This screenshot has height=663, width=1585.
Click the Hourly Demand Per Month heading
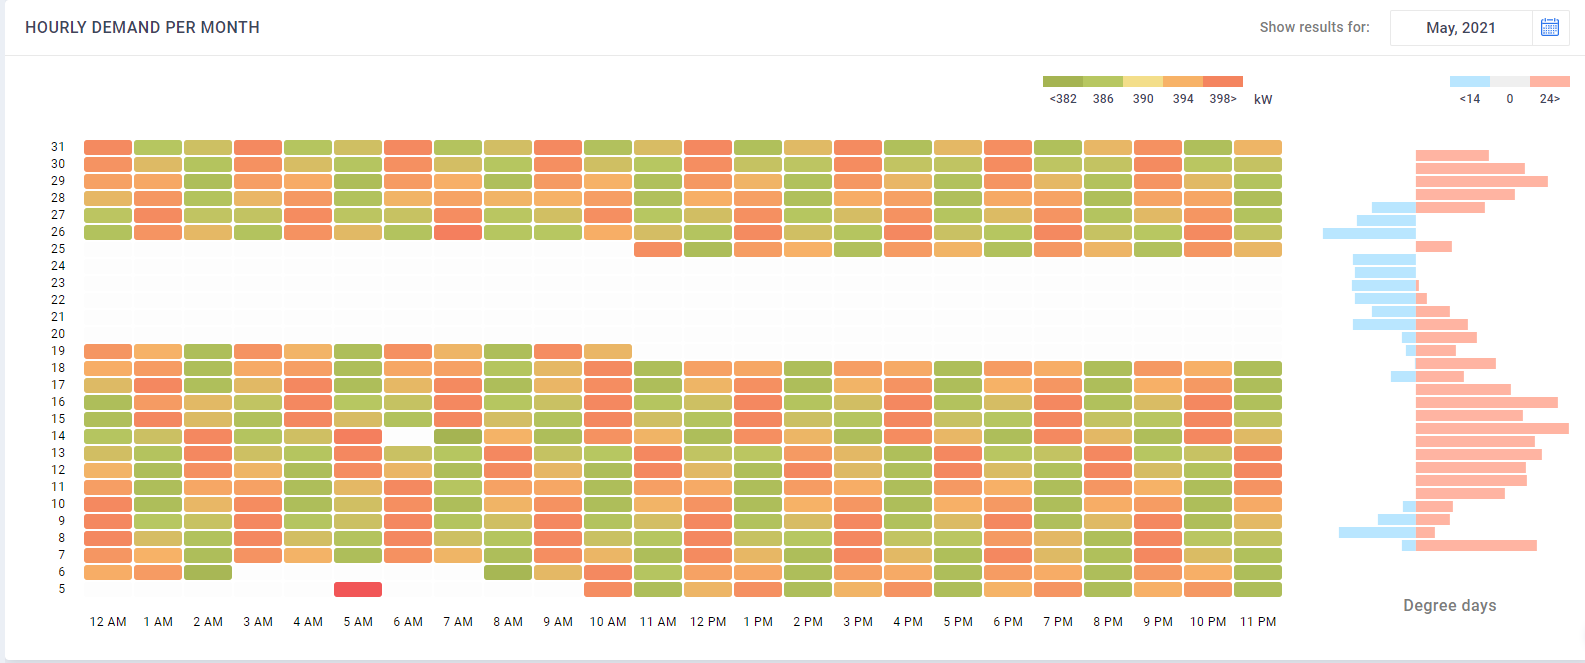[x=142, y=28]
